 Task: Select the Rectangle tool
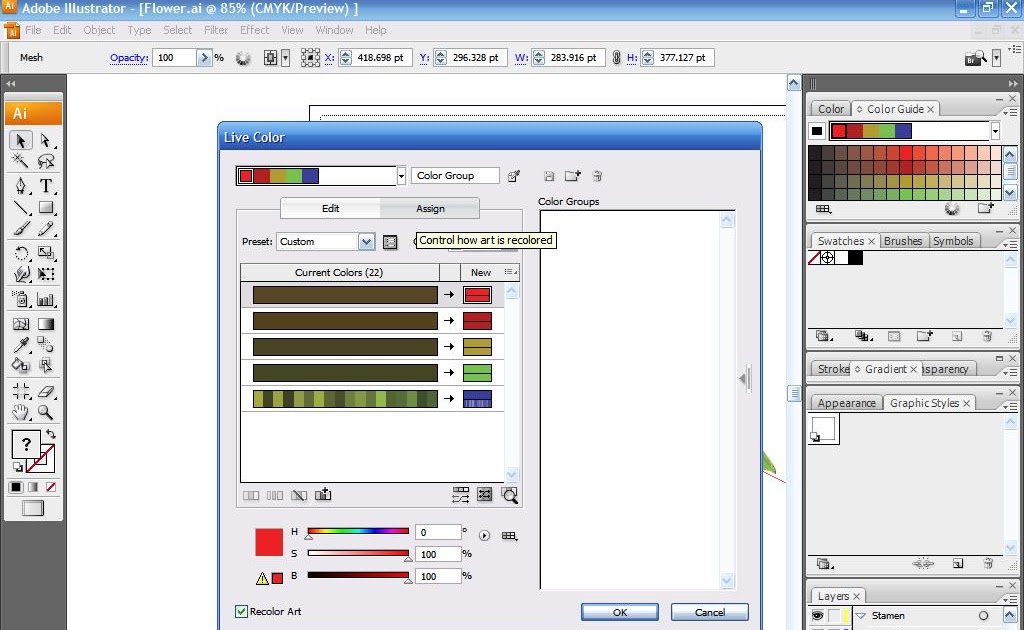(45, 208)
